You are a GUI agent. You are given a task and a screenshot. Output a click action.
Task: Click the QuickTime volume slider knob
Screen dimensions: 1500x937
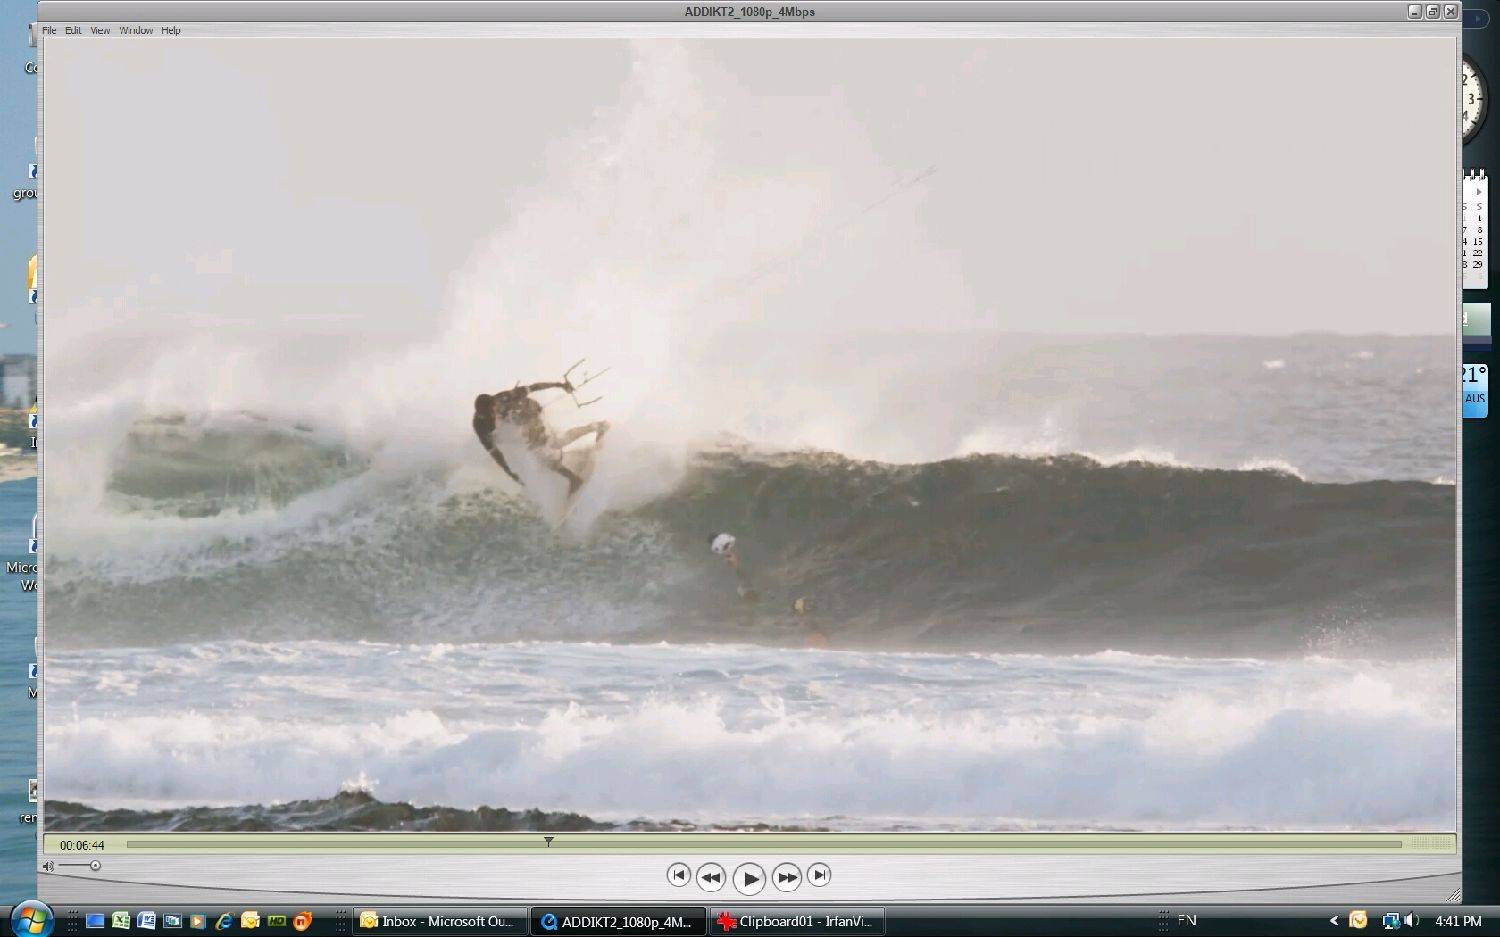tap(95, 866)
